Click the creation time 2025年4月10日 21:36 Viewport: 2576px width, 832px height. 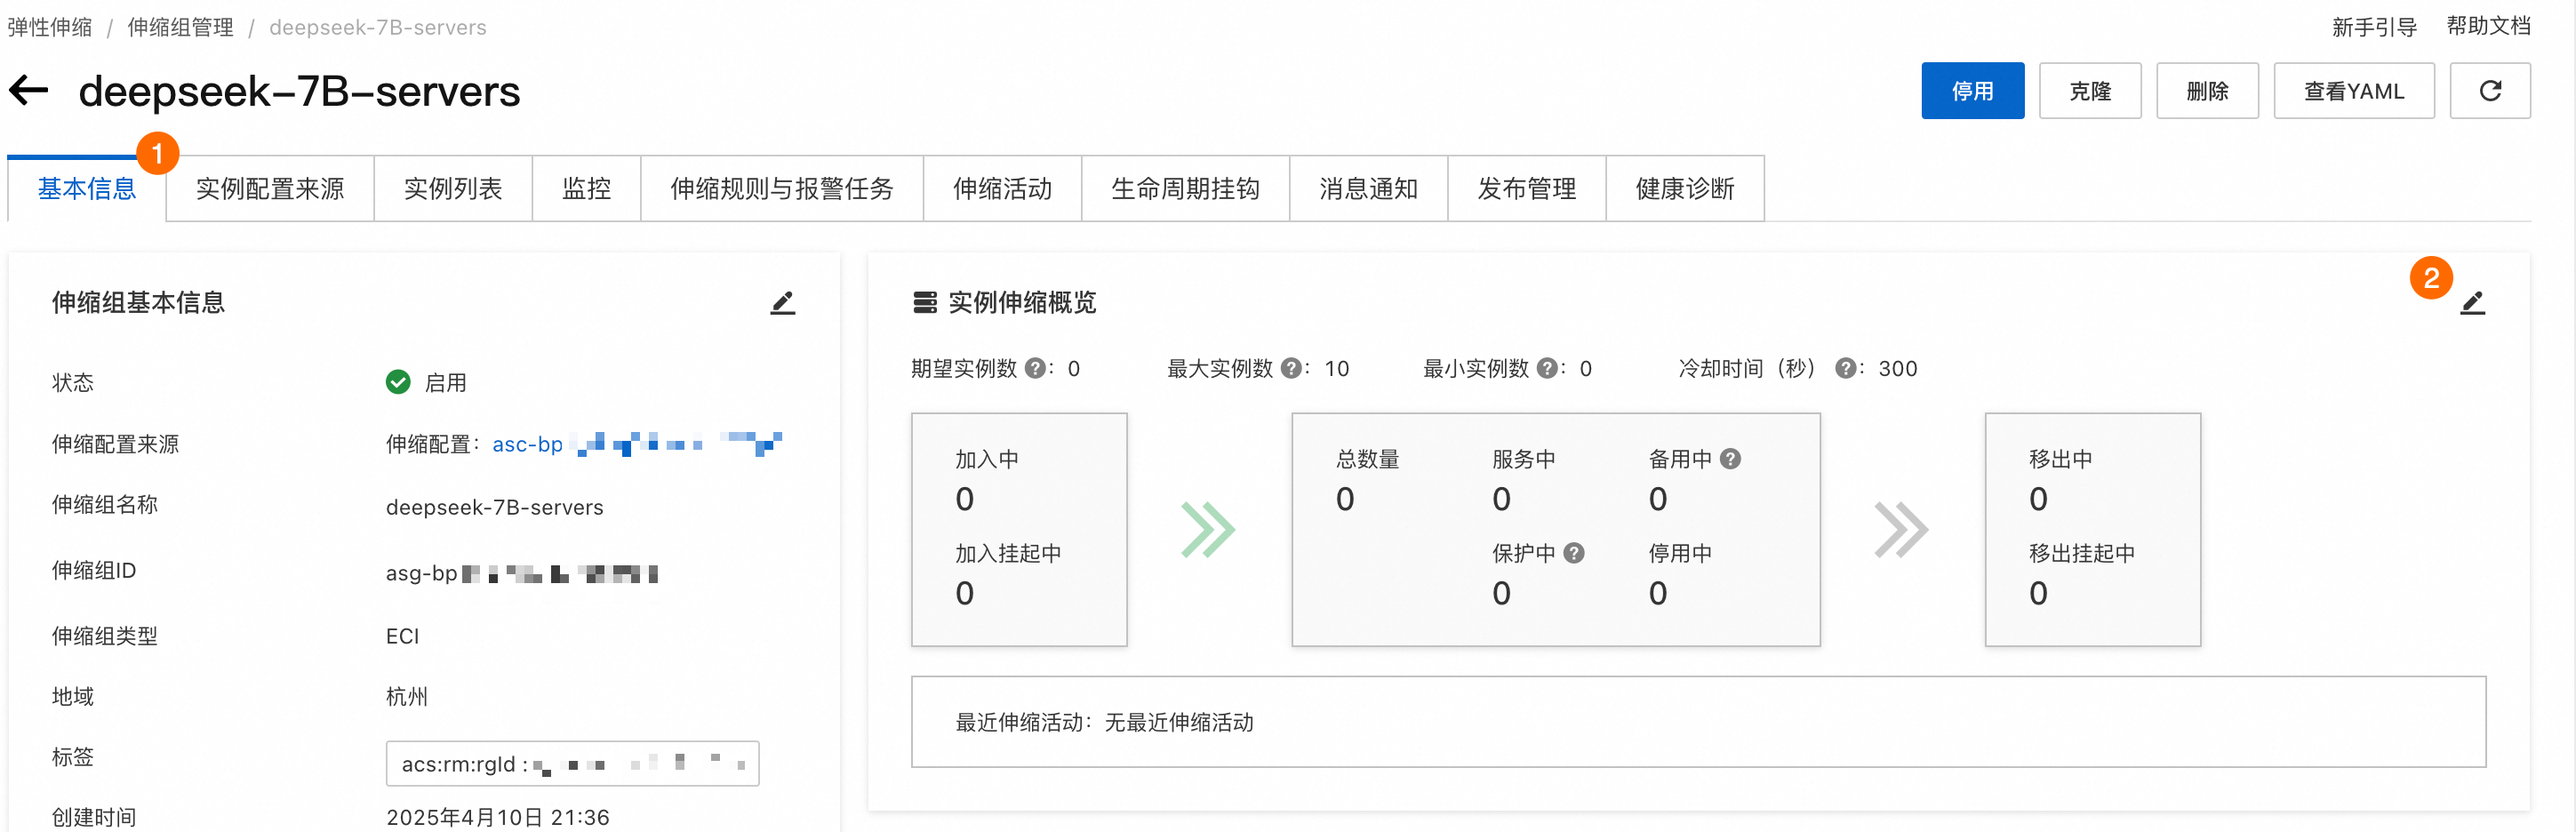497,817
